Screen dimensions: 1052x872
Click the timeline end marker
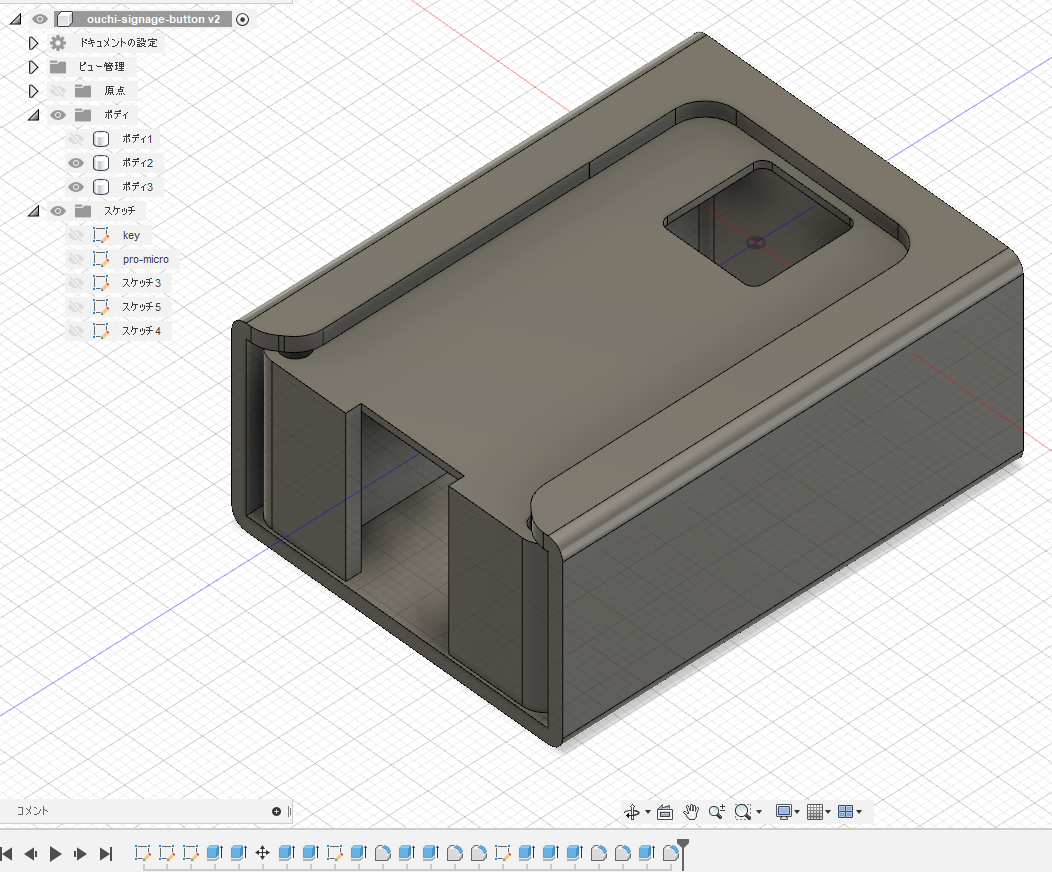(x=683, y=845)
